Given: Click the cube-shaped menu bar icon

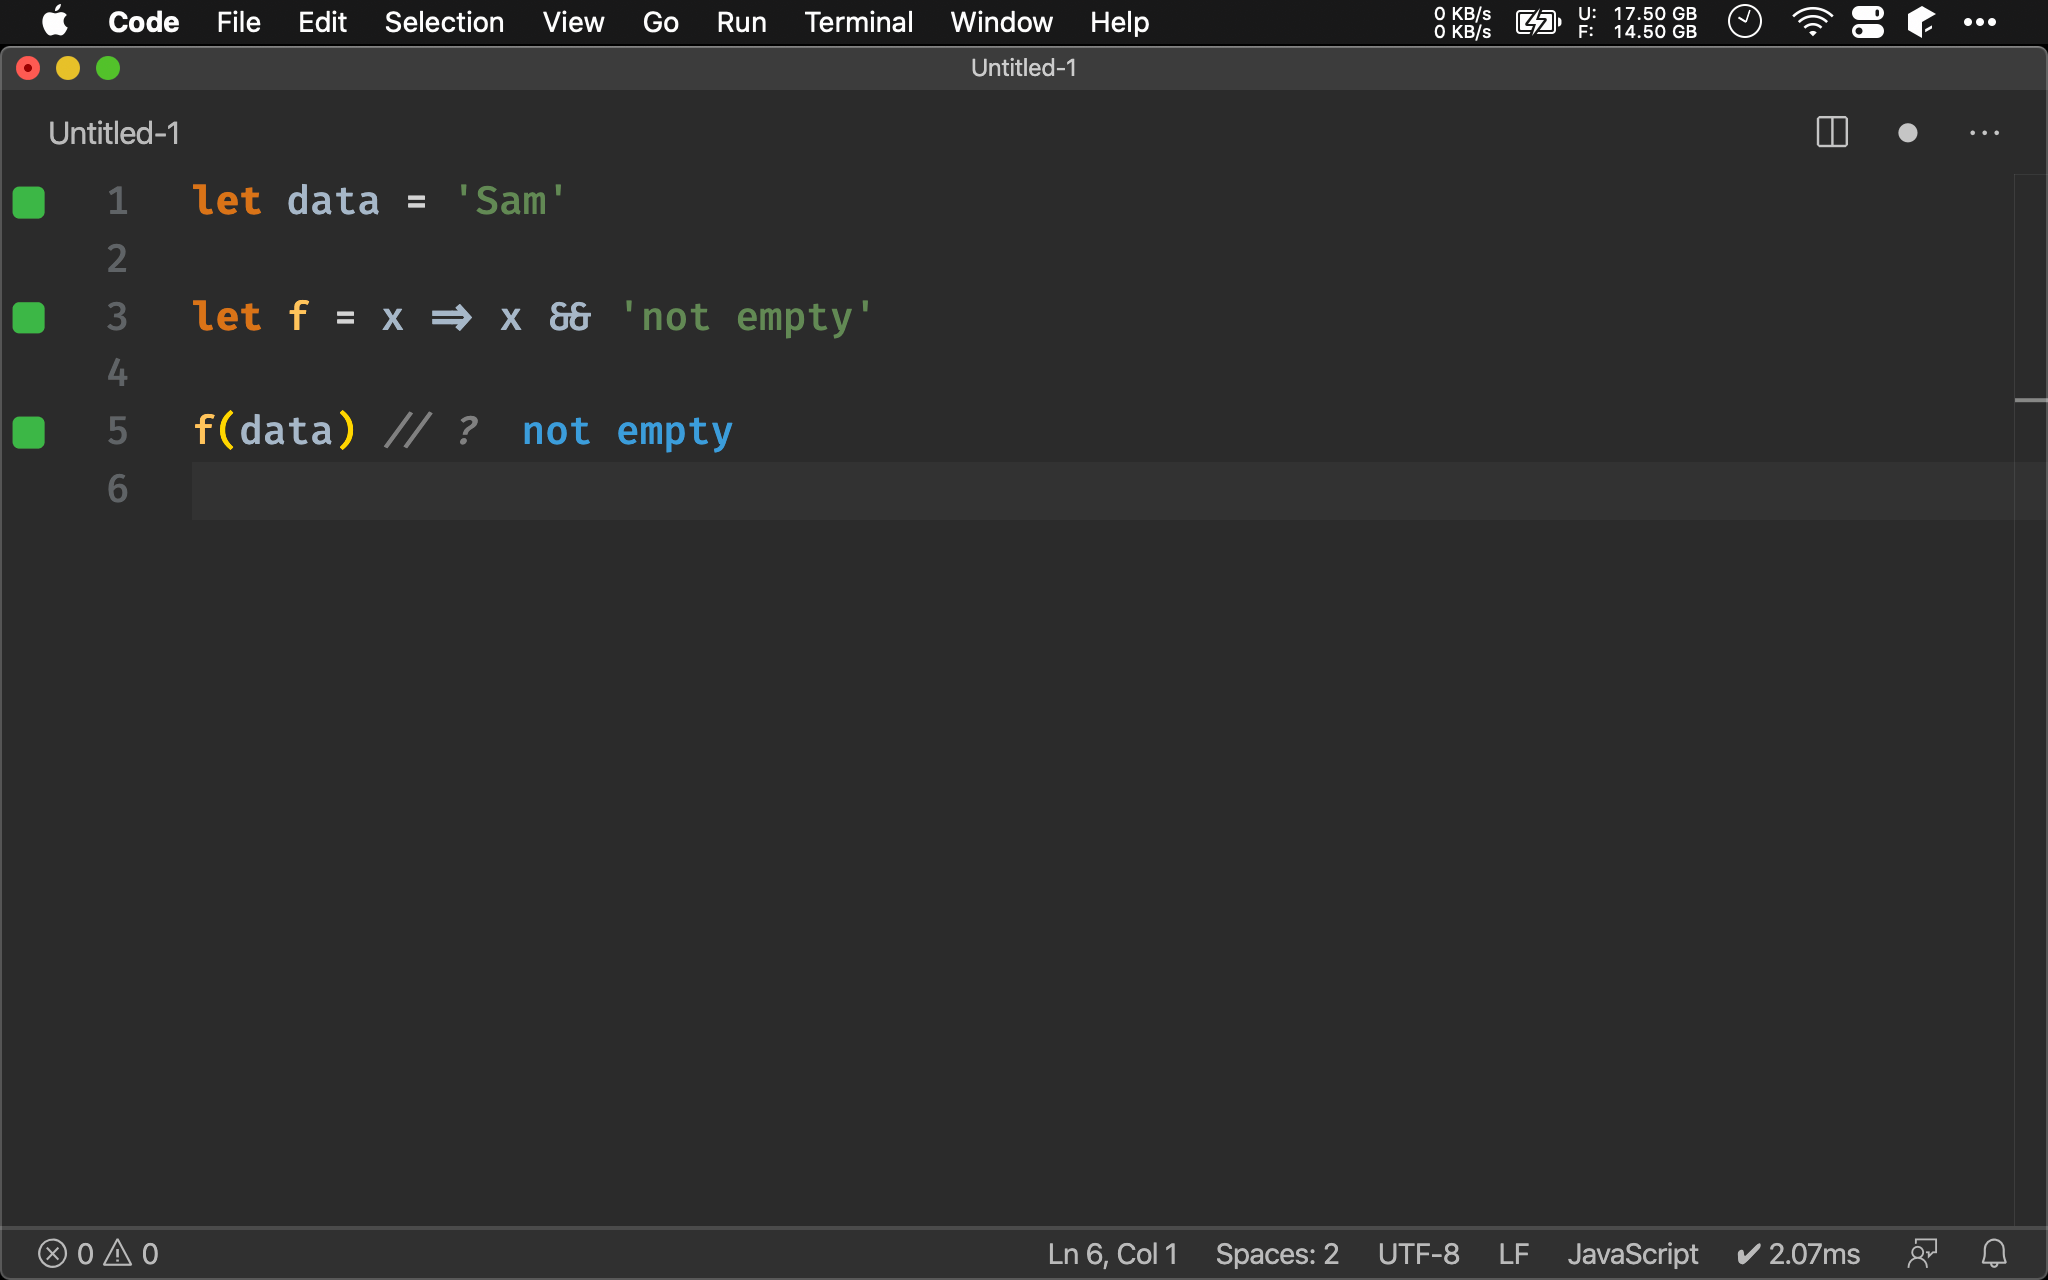Looking at the screenshot, I should click(1921, 21).
